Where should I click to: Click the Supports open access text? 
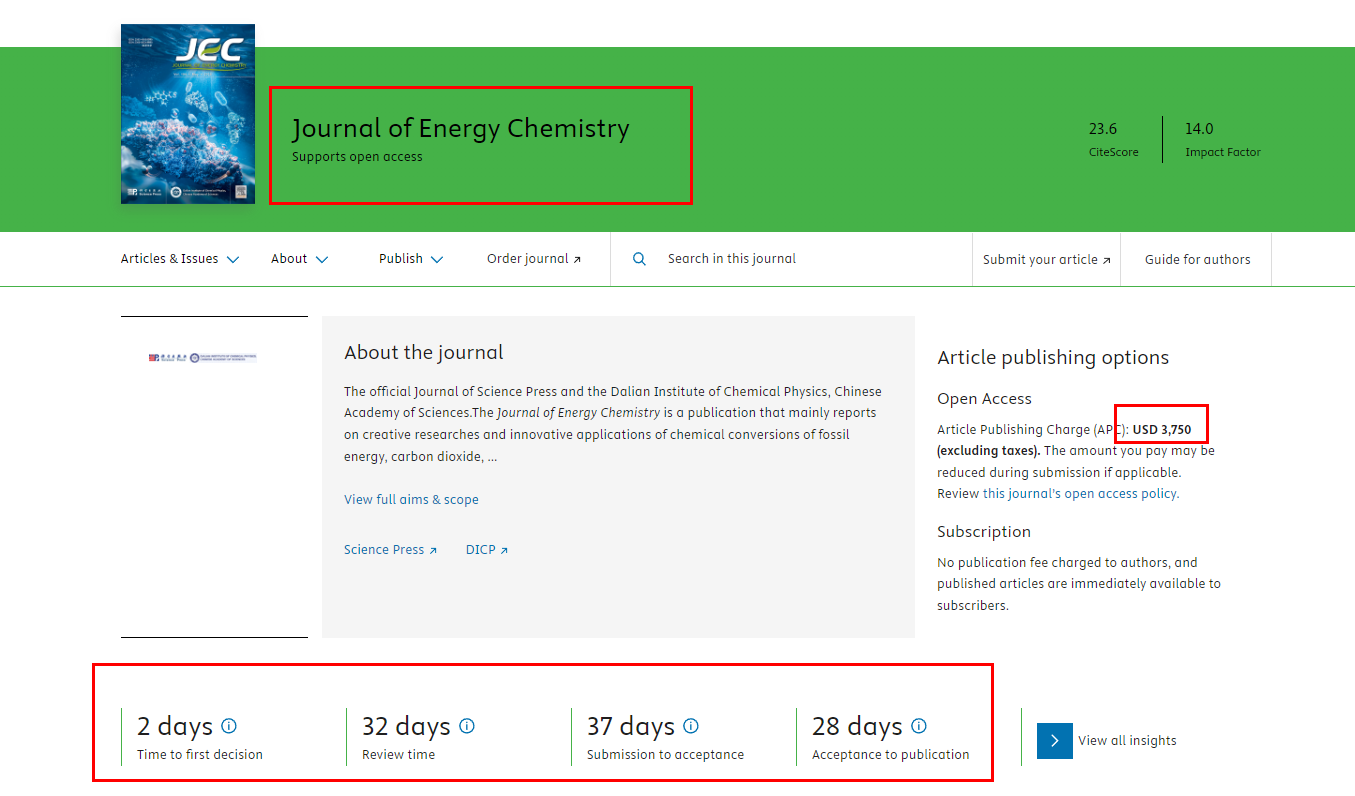coord(357,157)
